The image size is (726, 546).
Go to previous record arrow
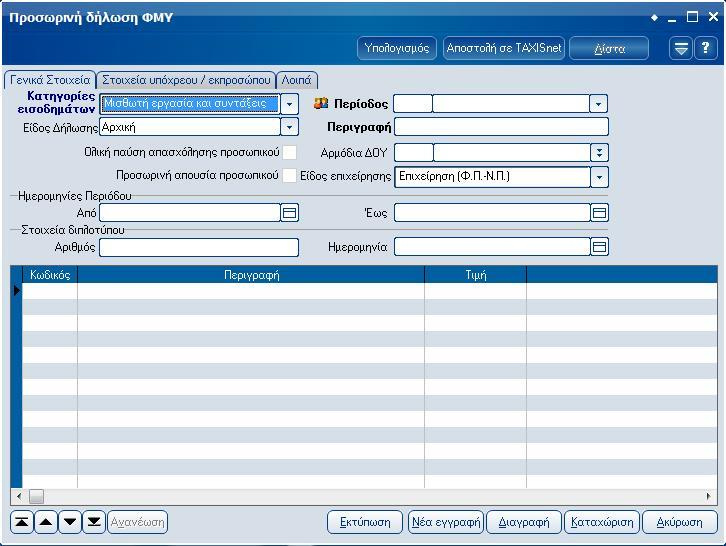pyautogui.click(x=46, y=522)
